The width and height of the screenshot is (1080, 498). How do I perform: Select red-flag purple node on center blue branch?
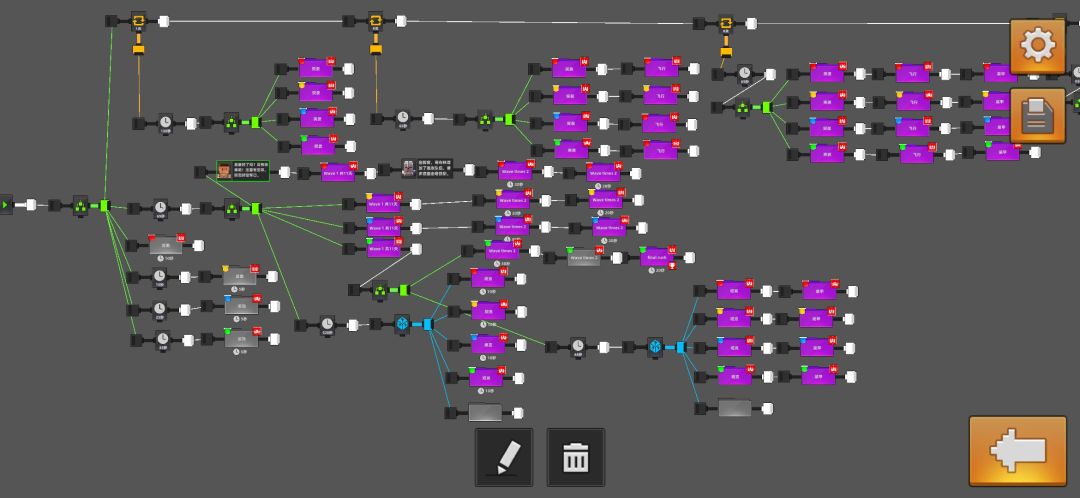pos(488,278)
